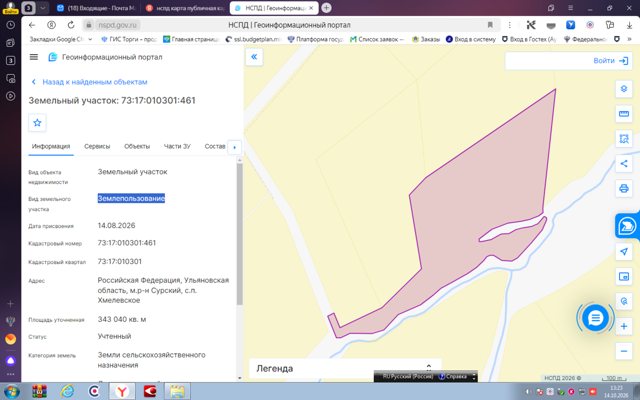Screen dimensions: 640x400
Task: Expand the Легенда panel
Action: click(x=345, y=369)
